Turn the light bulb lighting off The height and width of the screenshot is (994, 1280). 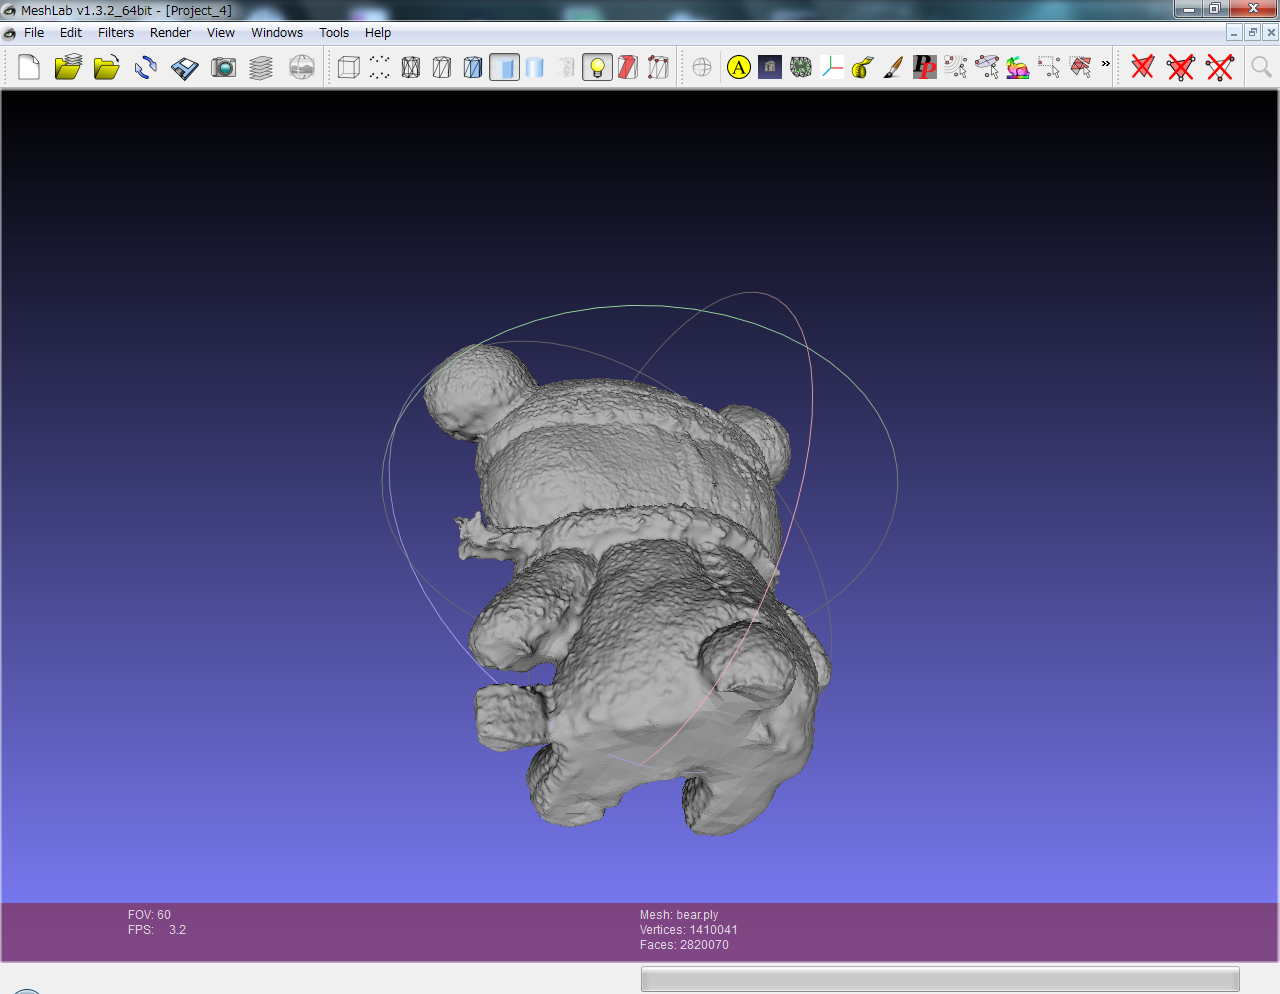tap(597, 67)
